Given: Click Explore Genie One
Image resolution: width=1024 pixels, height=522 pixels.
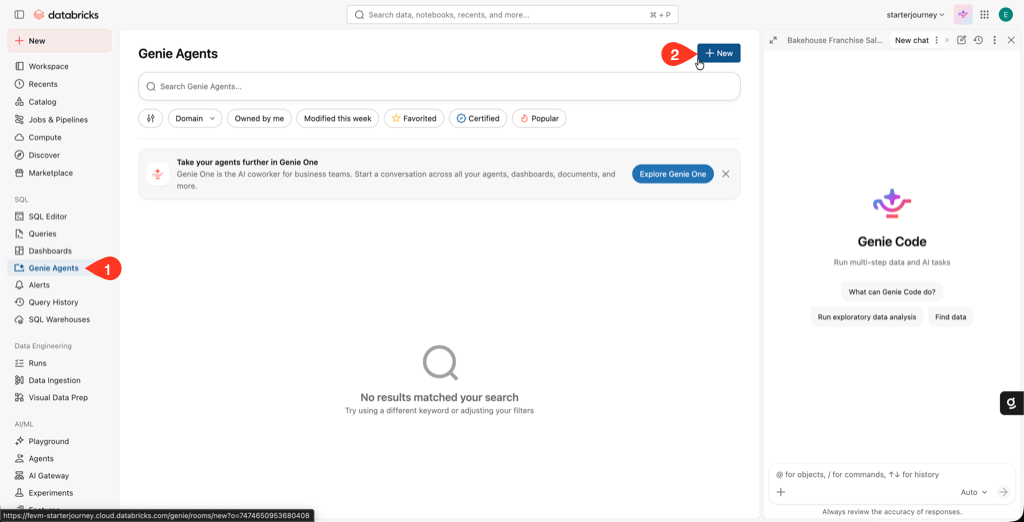Looking at the screenshot, I should (x=673, y=174).
